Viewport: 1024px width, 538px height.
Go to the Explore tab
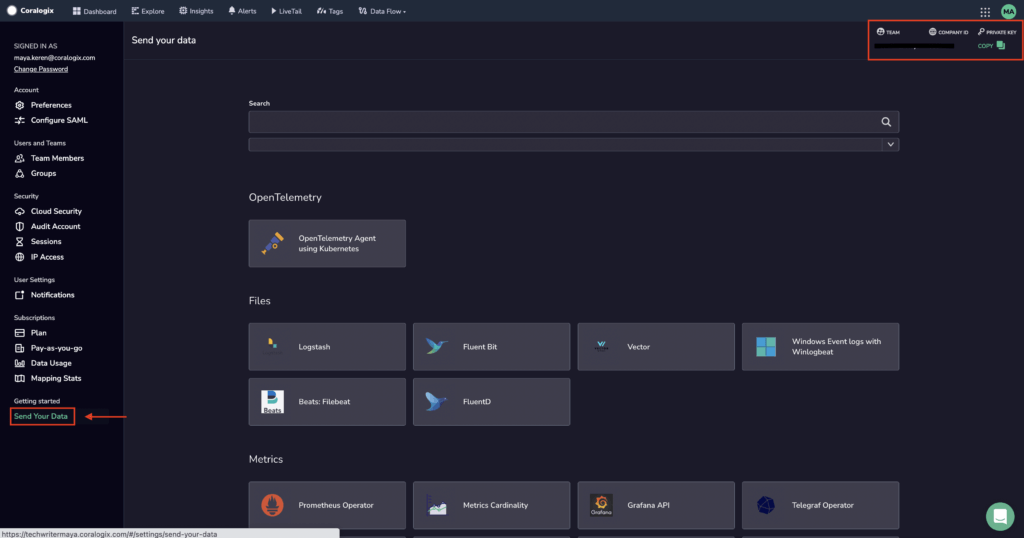(x=148, y=11)
